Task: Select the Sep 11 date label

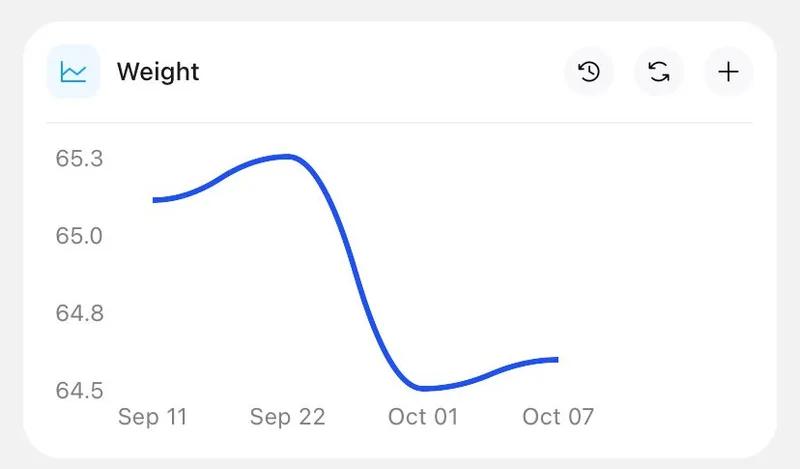Action: [x=153, y=417]
